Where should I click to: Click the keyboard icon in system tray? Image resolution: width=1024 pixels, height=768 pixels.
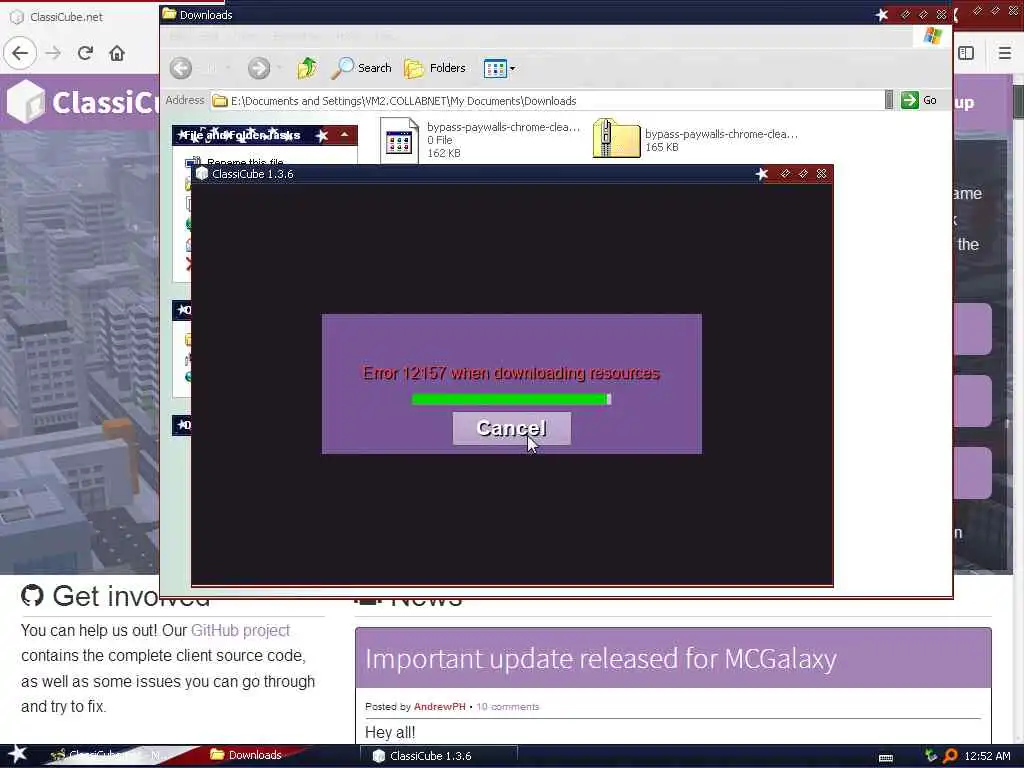(886, 758)
